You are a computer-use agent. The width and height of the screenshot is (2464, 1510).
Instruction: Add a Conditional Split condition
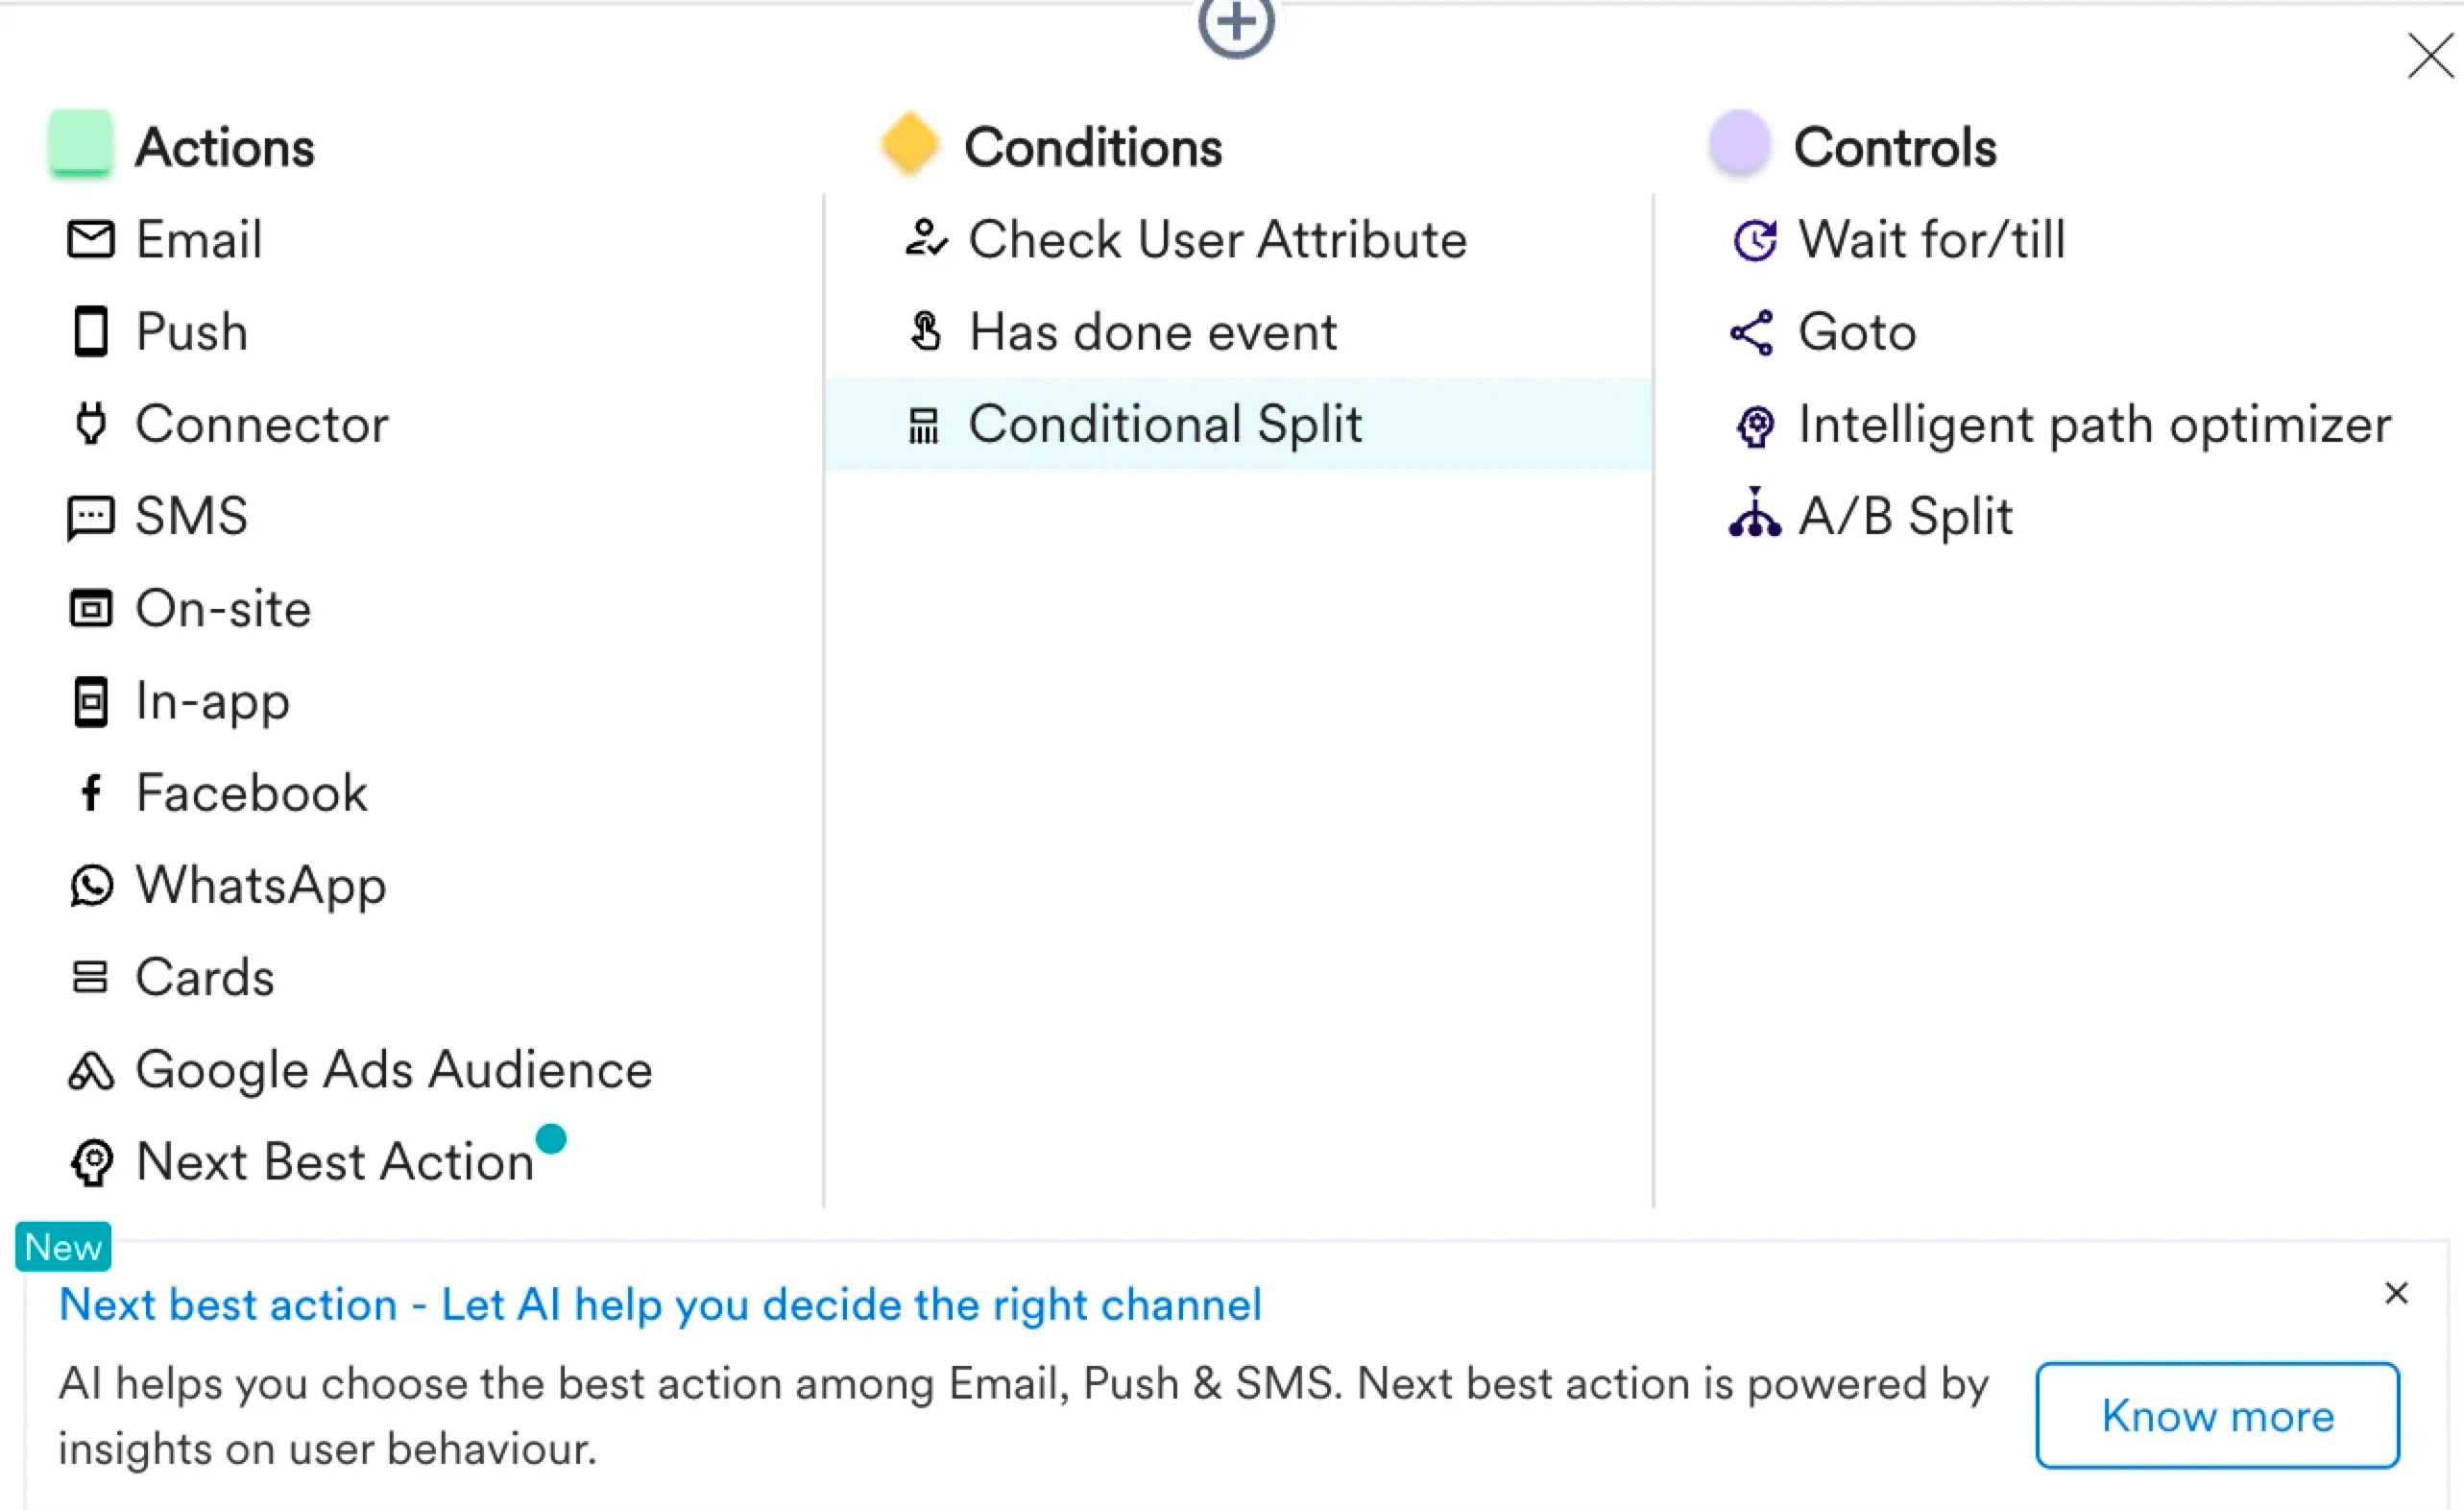pos(1164,424)
